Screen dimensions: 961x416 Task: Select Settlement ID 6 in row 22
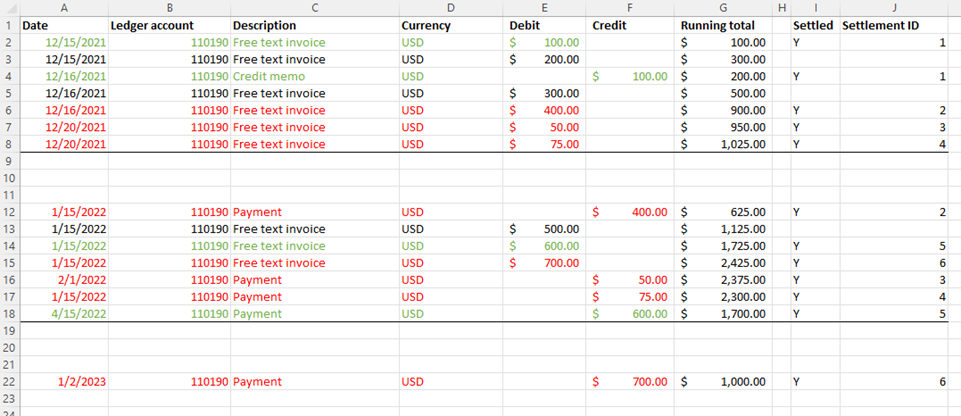(894, 381)
